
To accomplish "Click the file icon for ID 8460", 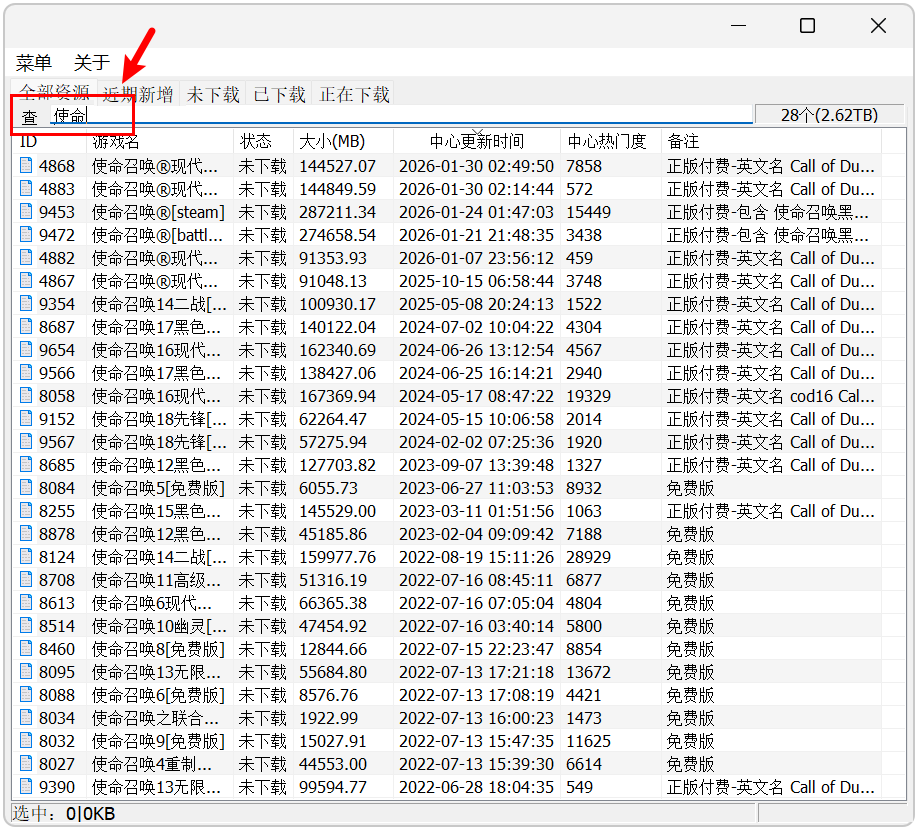I will [x=26, y=649].
